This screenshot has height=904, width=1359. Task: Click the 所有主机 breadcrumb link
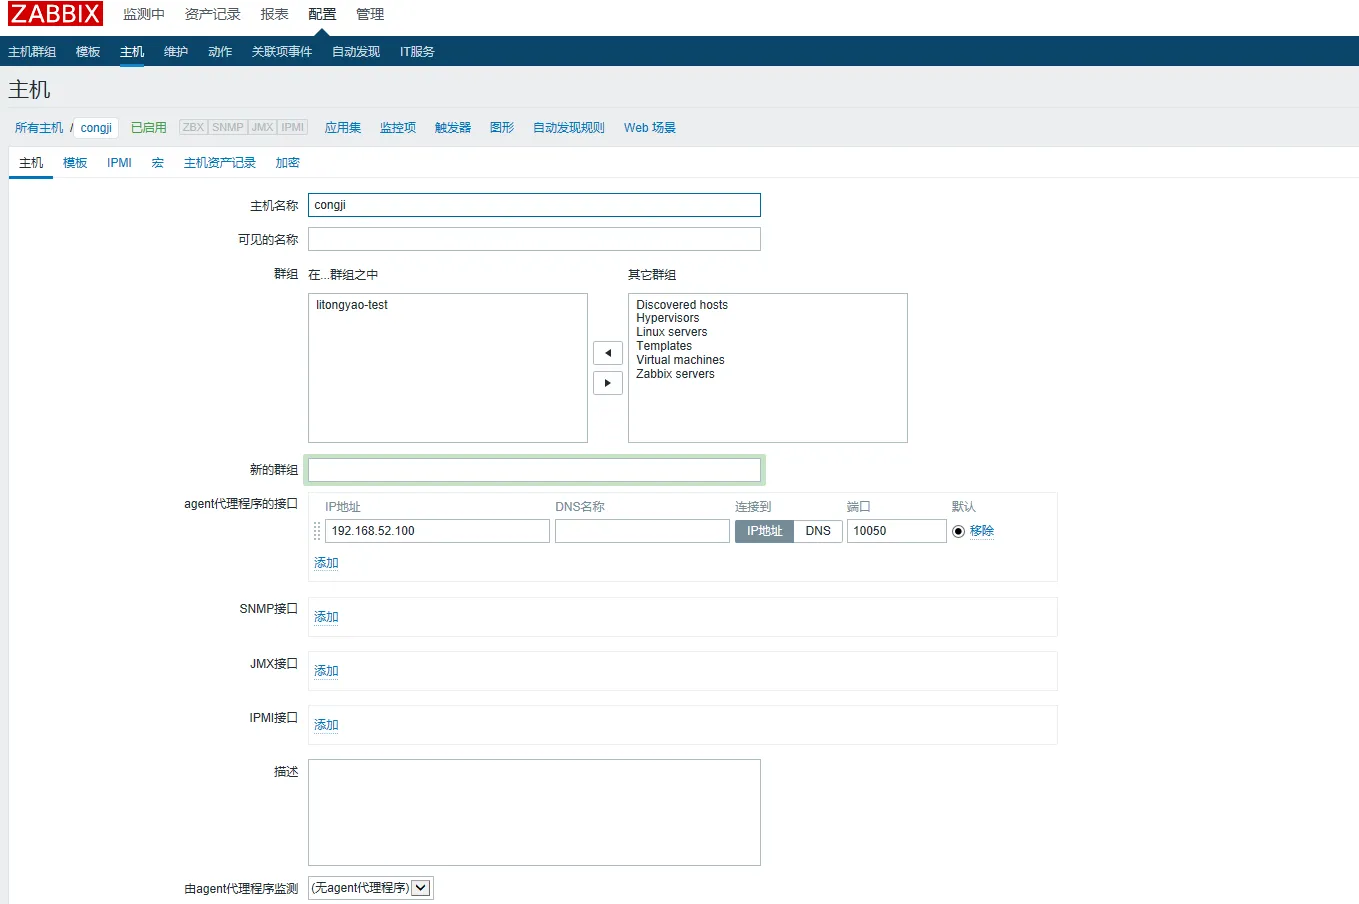39,128
